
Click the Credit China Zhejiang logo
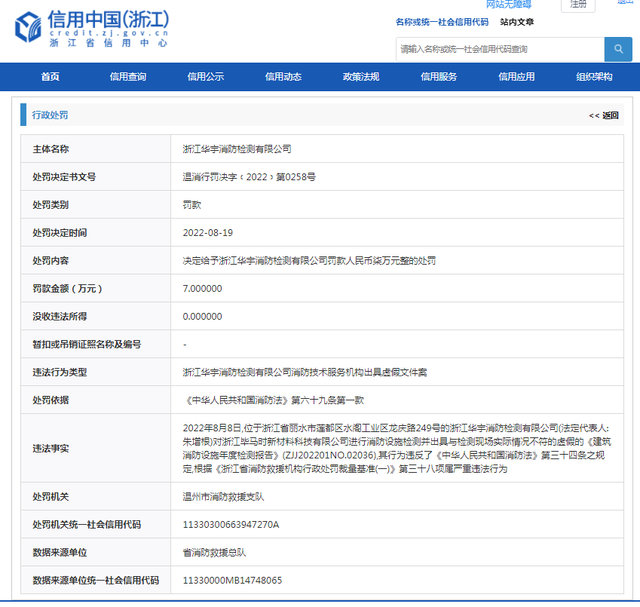pyautogui.click(x=92, y=31)
